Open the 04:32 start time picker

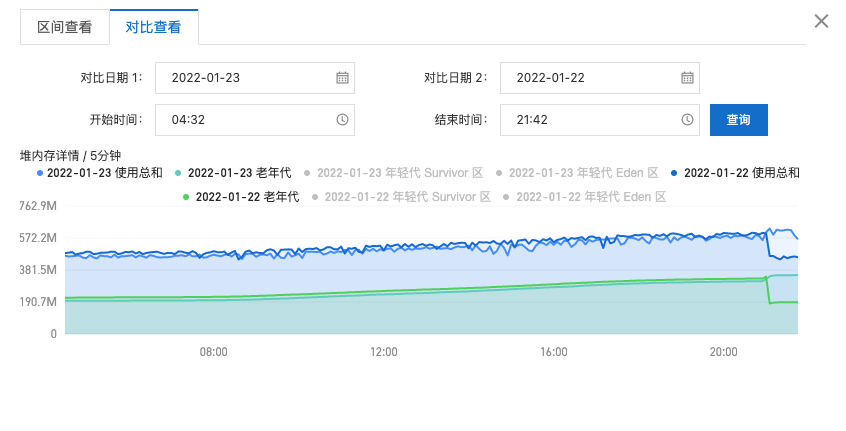tap(255, 120)
